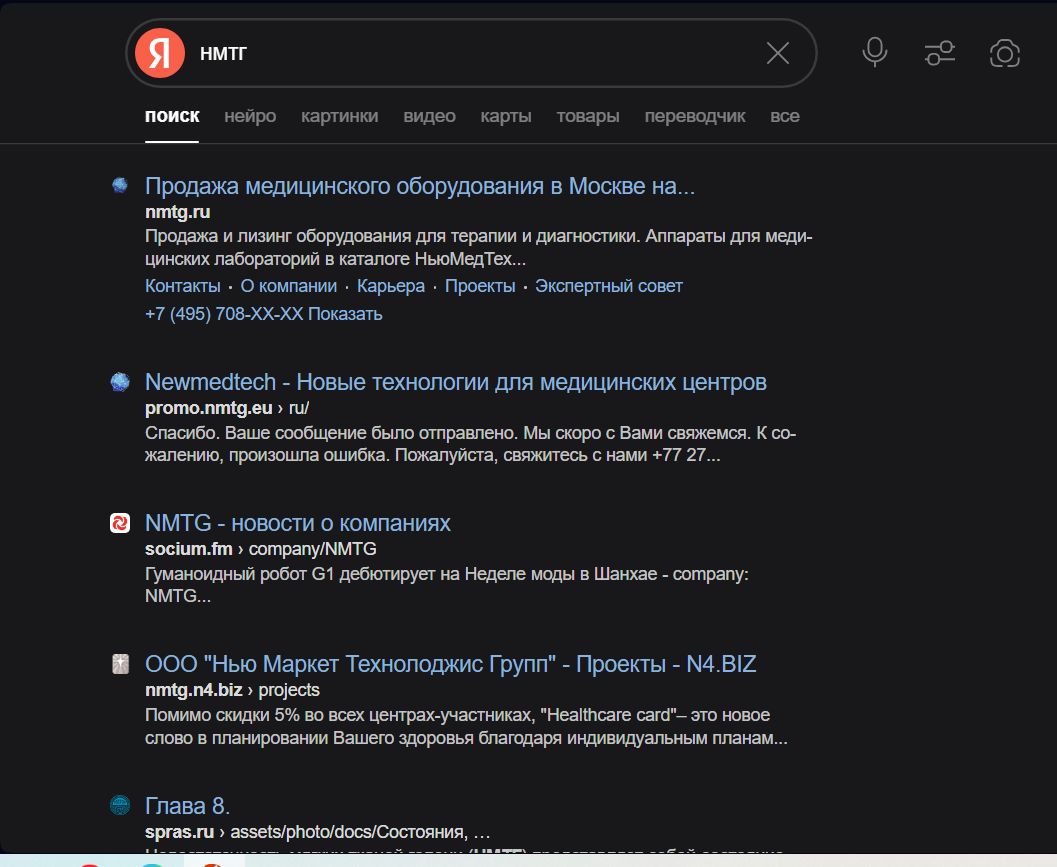Open the result Продажа медицинского оборудования в Москве
The height and width of the screenshot is (867, 1057).
(x=419, y=185)
